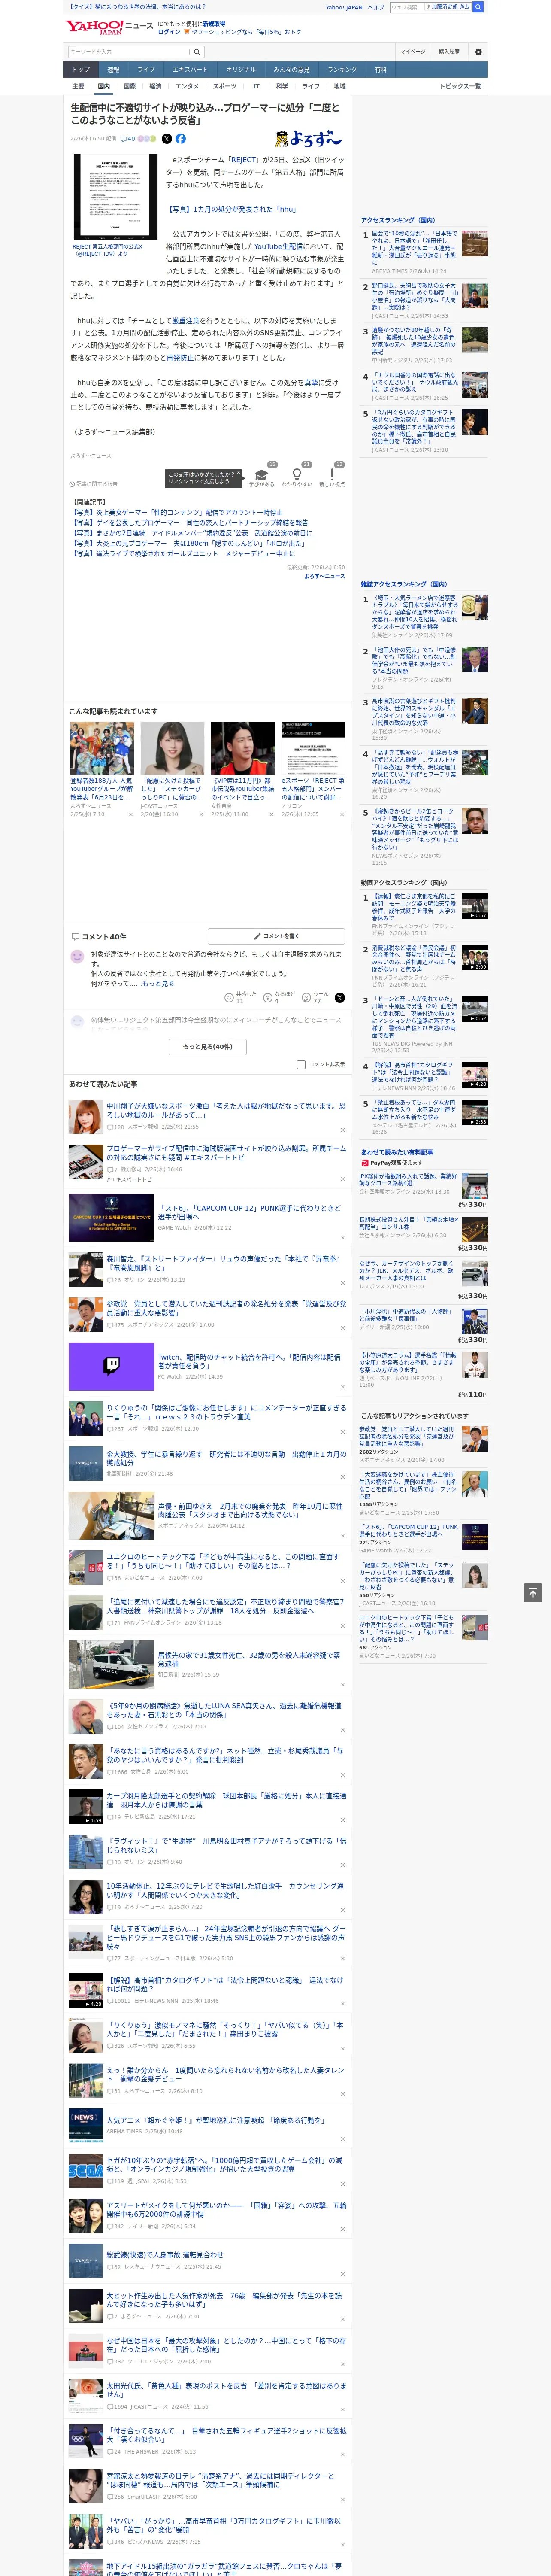The image size is (551, 2576).
Task: Click the keyword search input field
Action: [x=128, y=52]
